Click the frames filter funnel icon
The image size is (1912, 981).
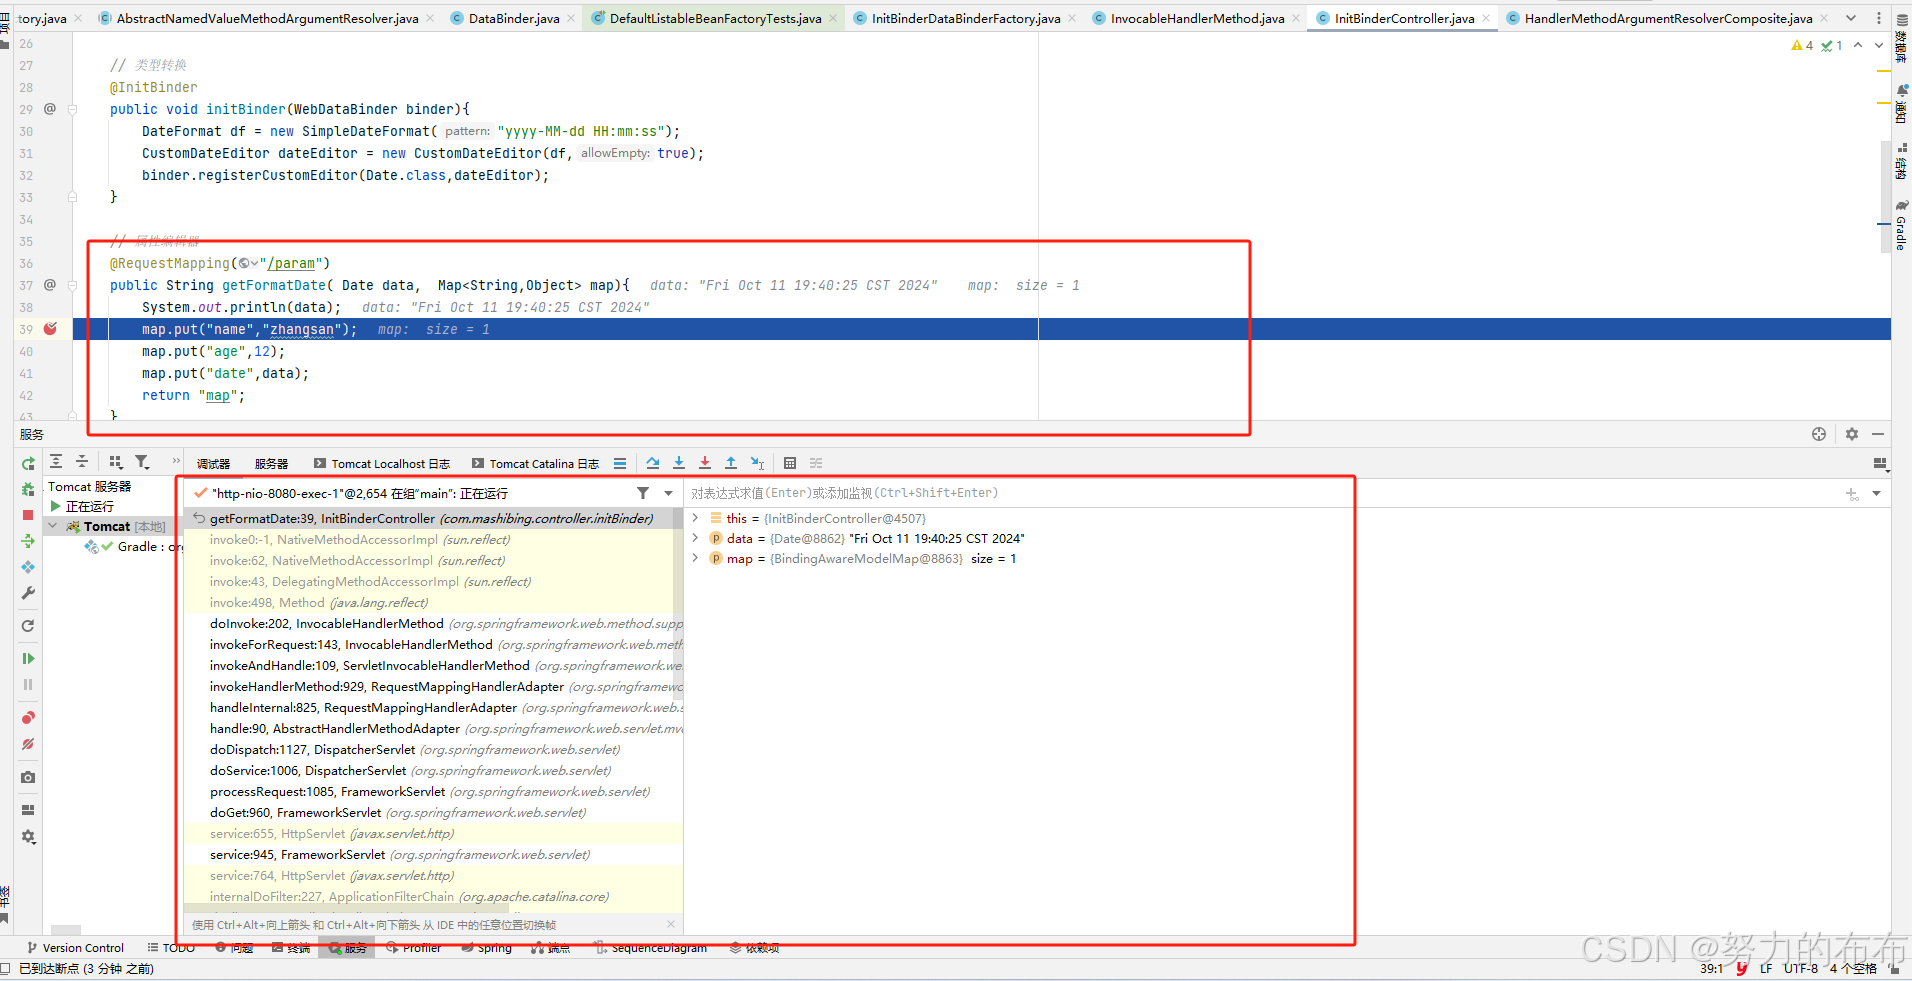(643, 493)
